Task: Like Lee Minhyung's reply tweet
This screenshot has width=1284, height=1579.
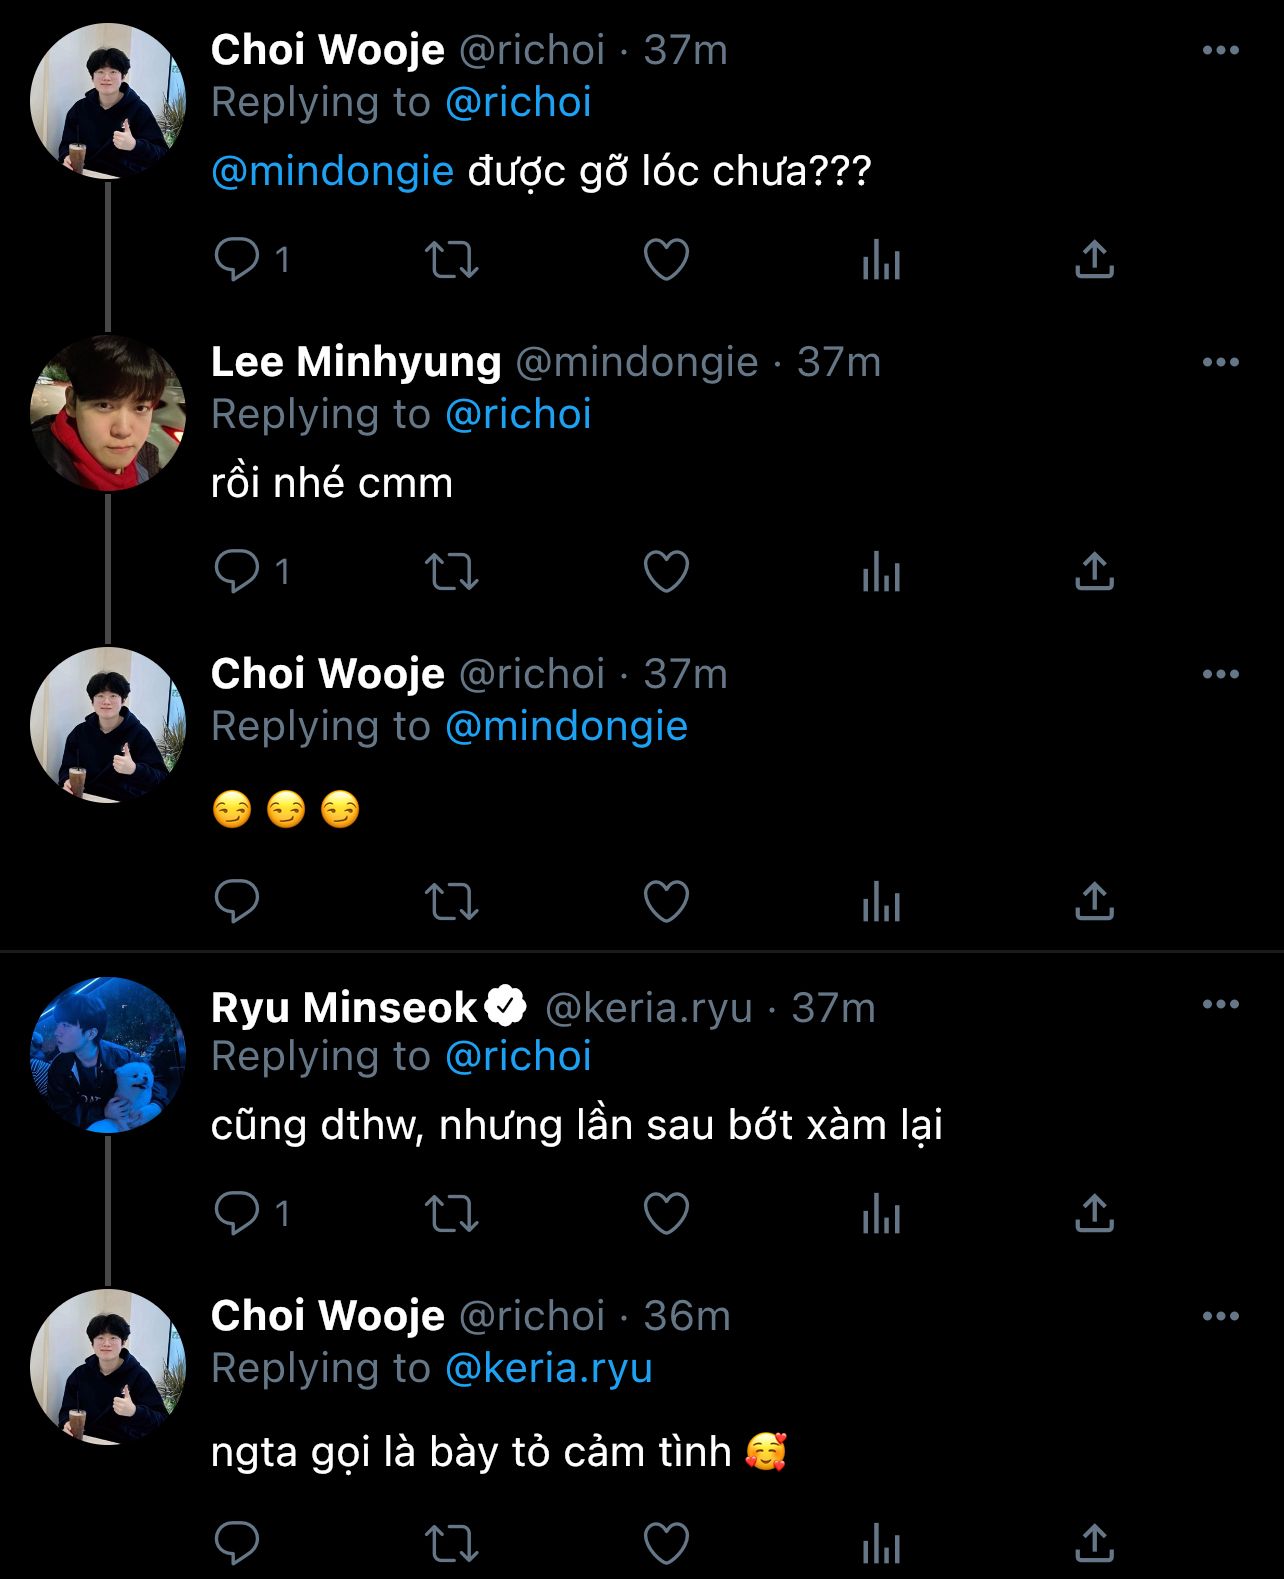Action: click(666, 572)
